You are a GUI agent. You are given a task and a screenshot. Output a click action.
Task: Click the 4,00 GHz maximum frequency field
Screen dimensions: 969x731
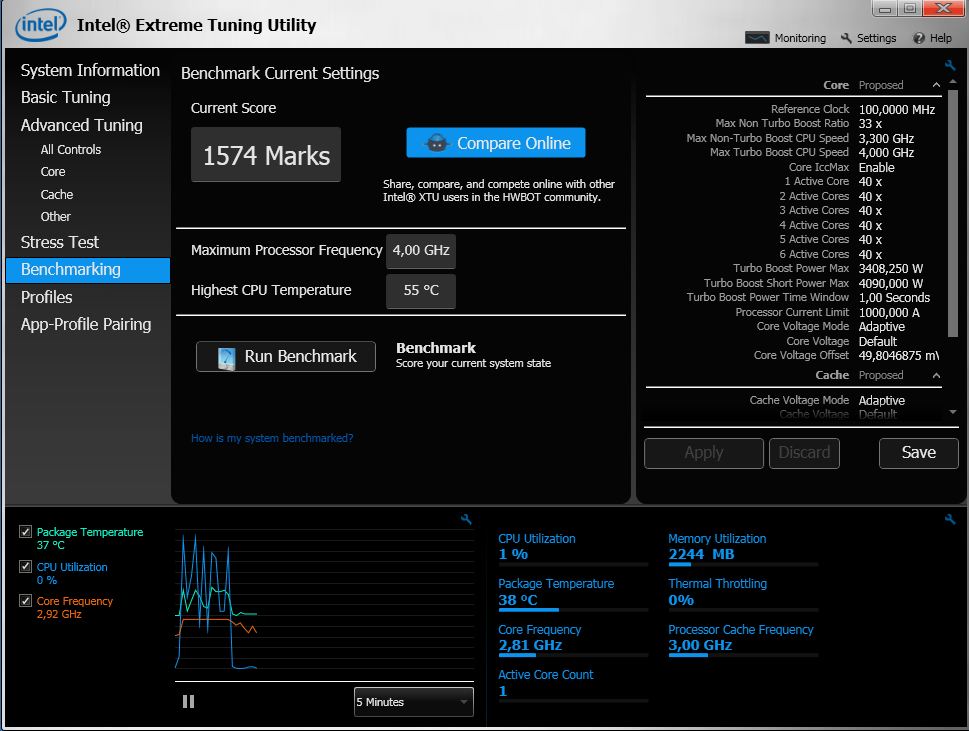(x=421, y=251)
